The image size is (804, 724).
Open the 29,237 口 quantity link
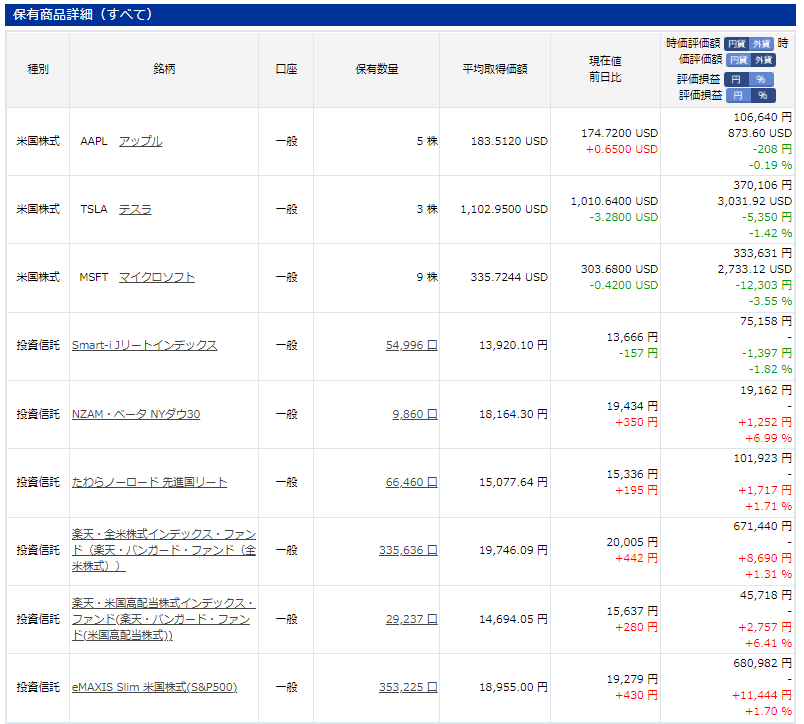pos(411,619)
